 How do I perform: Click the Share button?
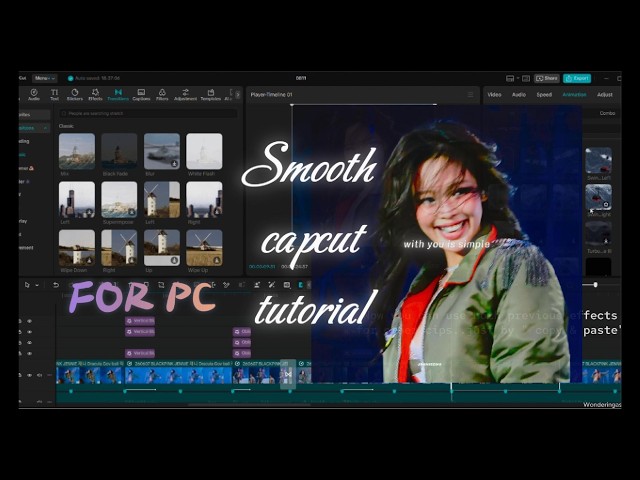coord(547,78)
